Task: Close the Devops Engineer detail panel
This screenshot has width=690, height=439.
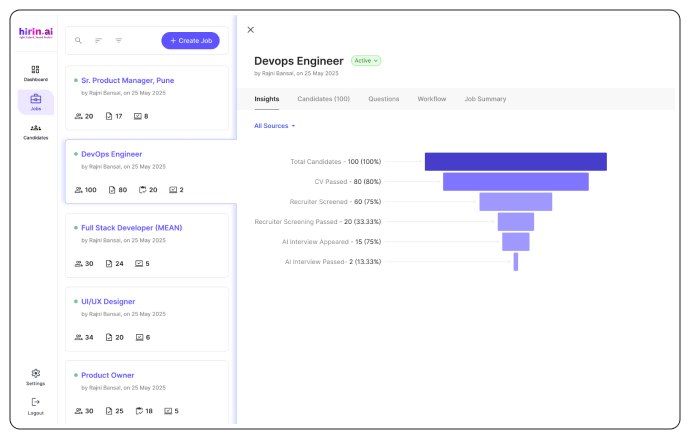Action: click(250, 30)
